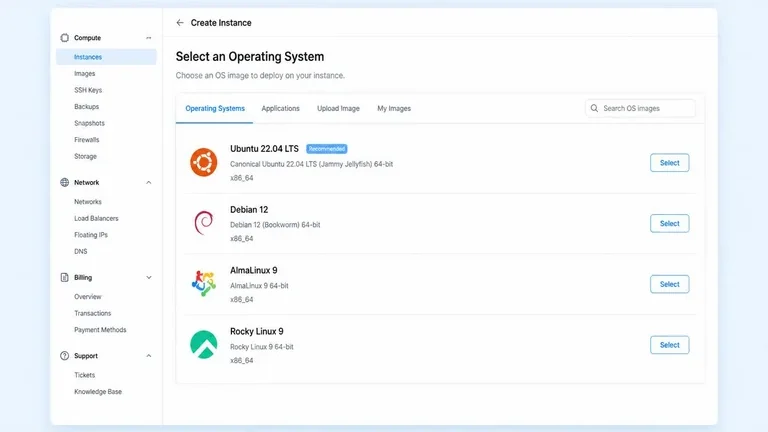
Task: Open the Backups page
Action: click(x=87, y=107)
